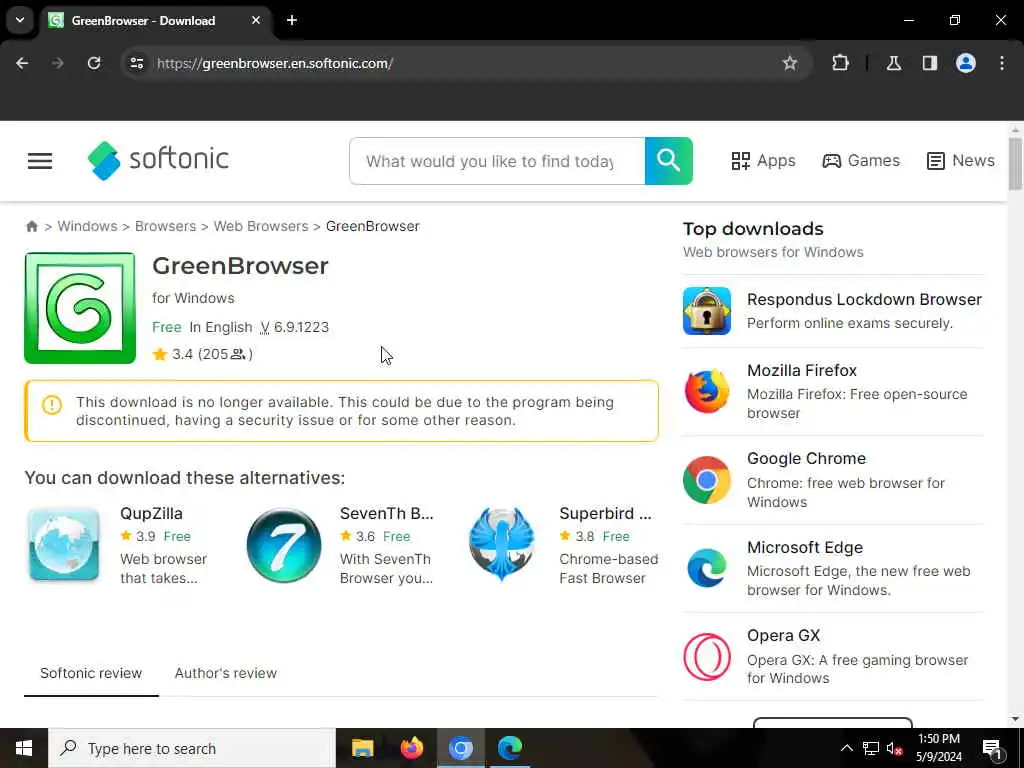Go to Web Browsers breadcrumb link
Screen dimensions: 1024x768
pyautogui.click(x=261, y=226)
